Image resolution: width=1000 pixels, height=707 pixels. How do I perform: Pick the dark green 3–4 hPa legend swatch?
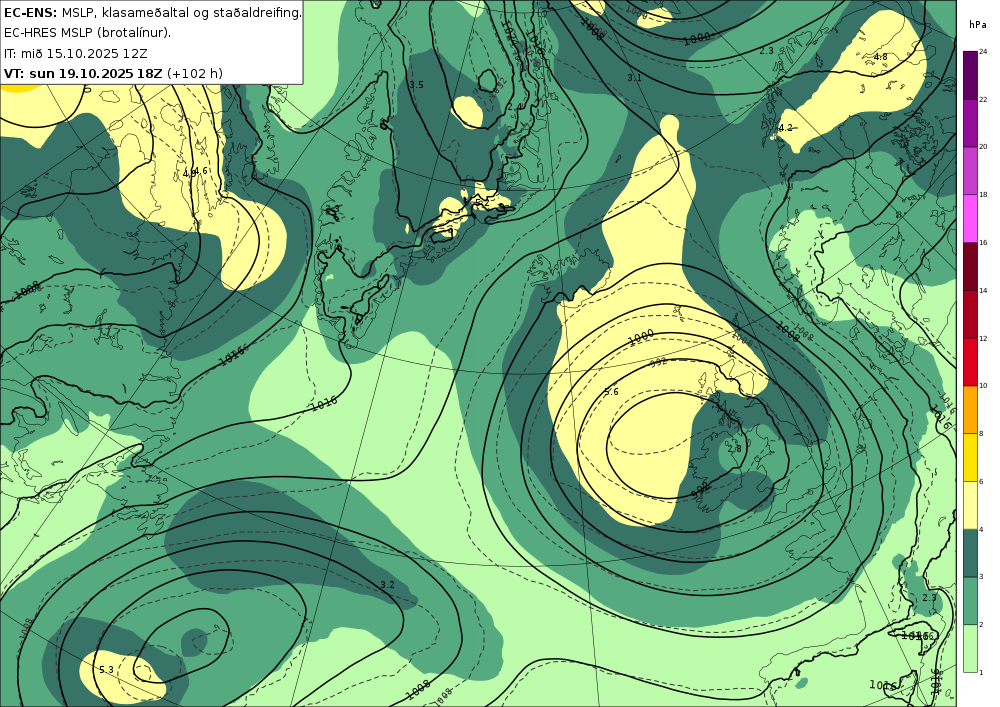(970, 553)
